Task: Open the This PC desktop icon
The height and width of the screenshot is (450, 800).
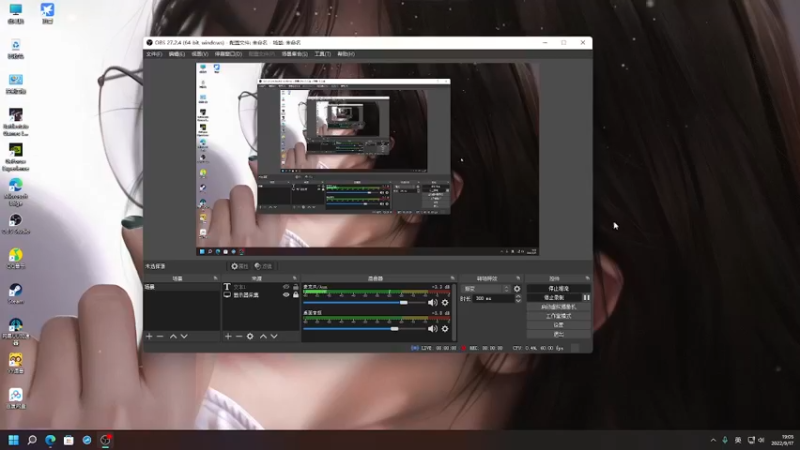Action: tap(16, 13)
